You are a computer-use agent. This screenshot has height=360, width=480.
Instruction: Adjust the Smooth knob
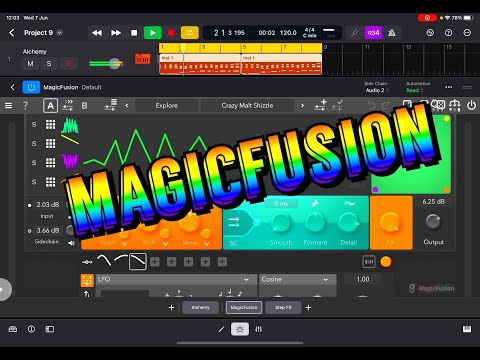click(281, 222)
